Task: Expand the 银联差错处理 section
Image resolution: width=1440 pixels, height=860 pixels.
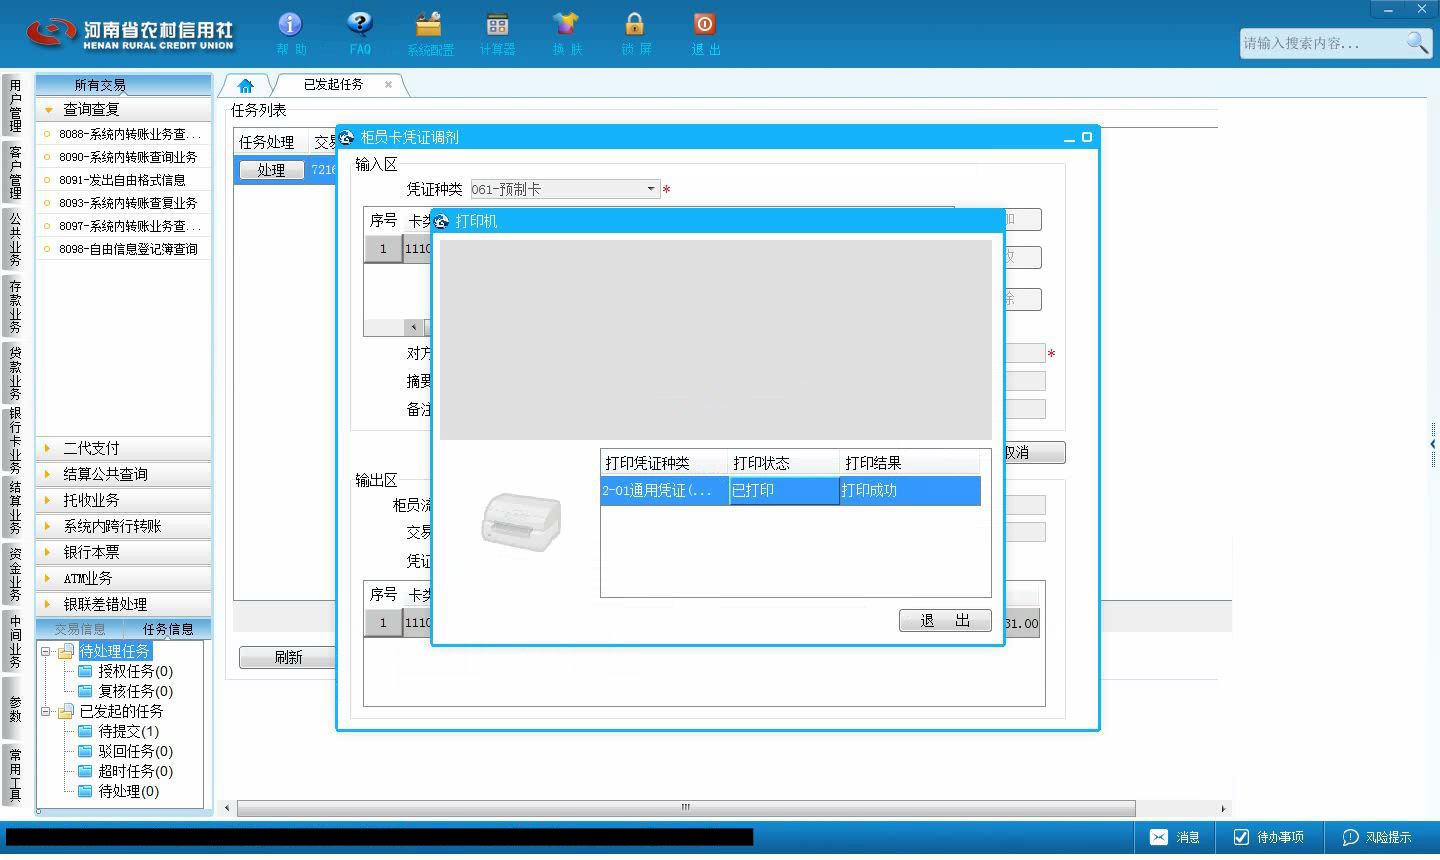Action: click(123, 604)
